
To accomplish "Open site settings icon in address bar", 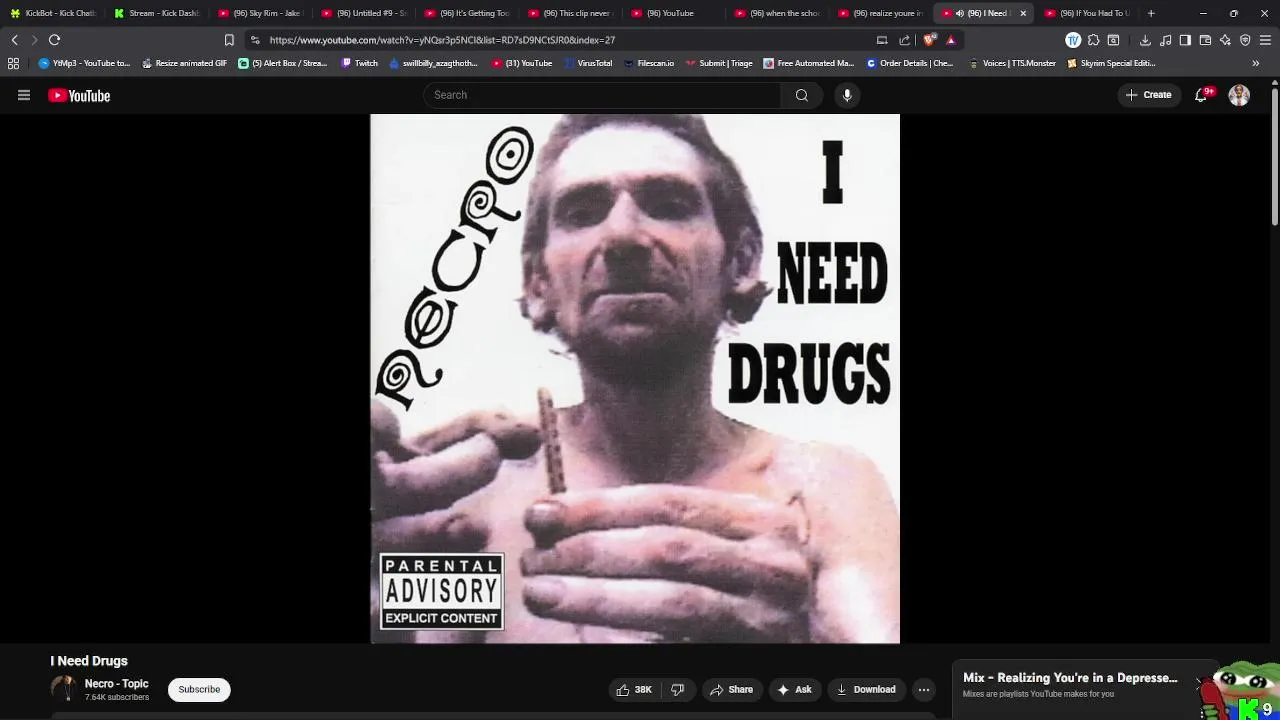I will pyautogui.click(x=255, y=40).
